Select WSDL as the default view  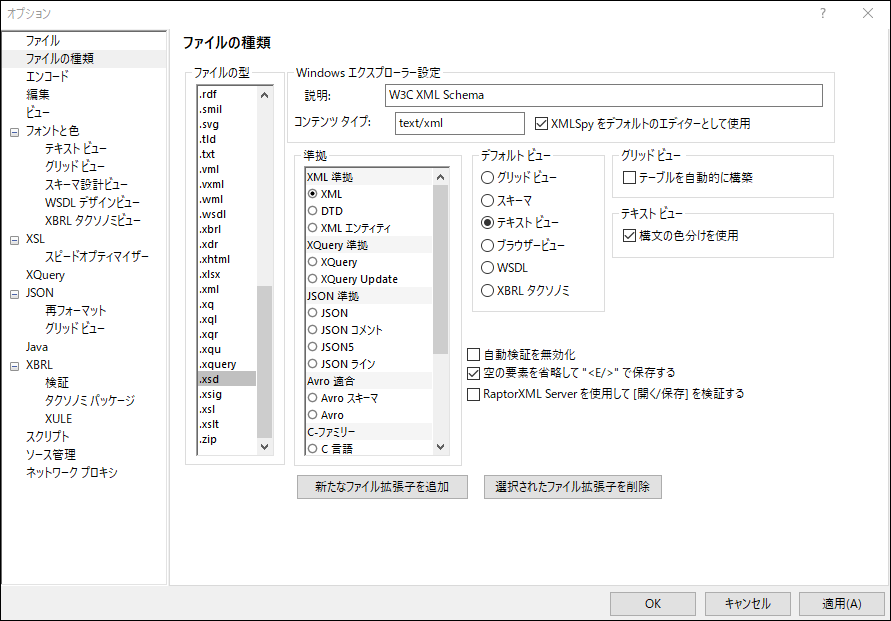pos(488,267)
